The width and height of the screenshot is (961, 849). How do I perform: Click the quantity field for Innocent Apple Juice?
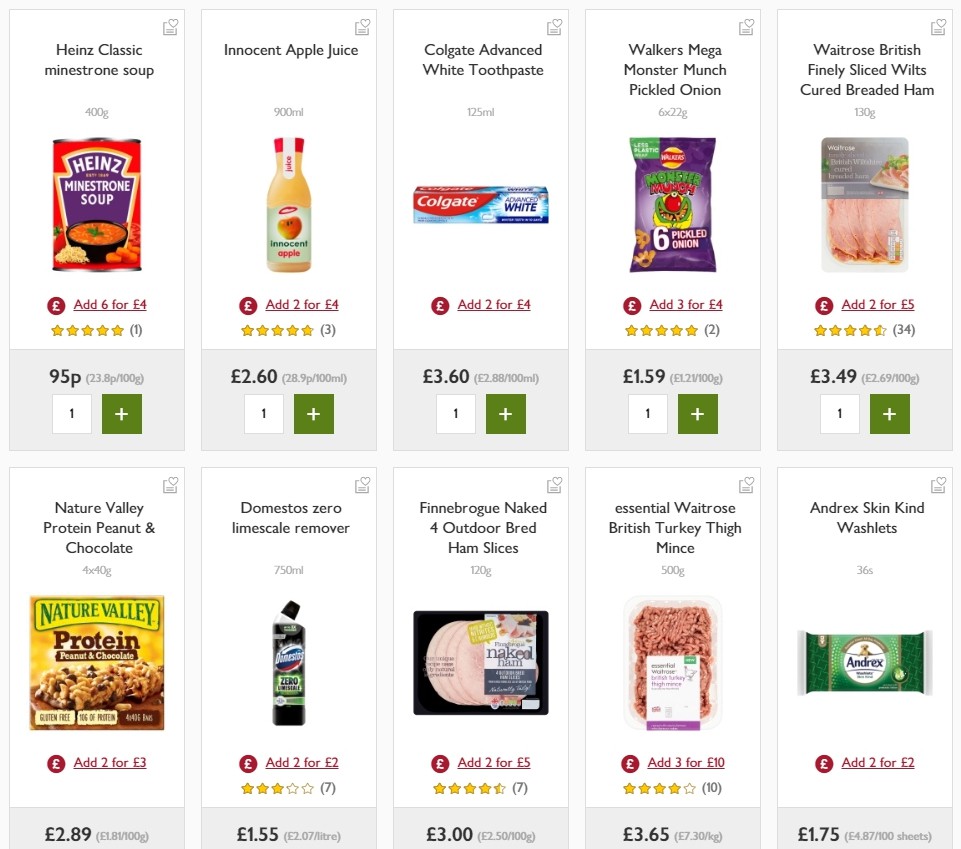pos(264,413)
